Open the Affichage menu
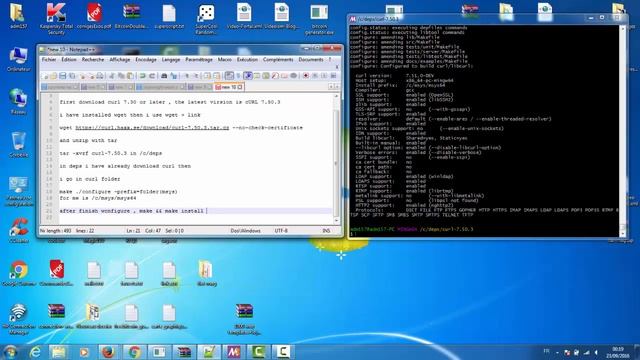Viewport: 640px width, 360px height. (x=120, y=60)
